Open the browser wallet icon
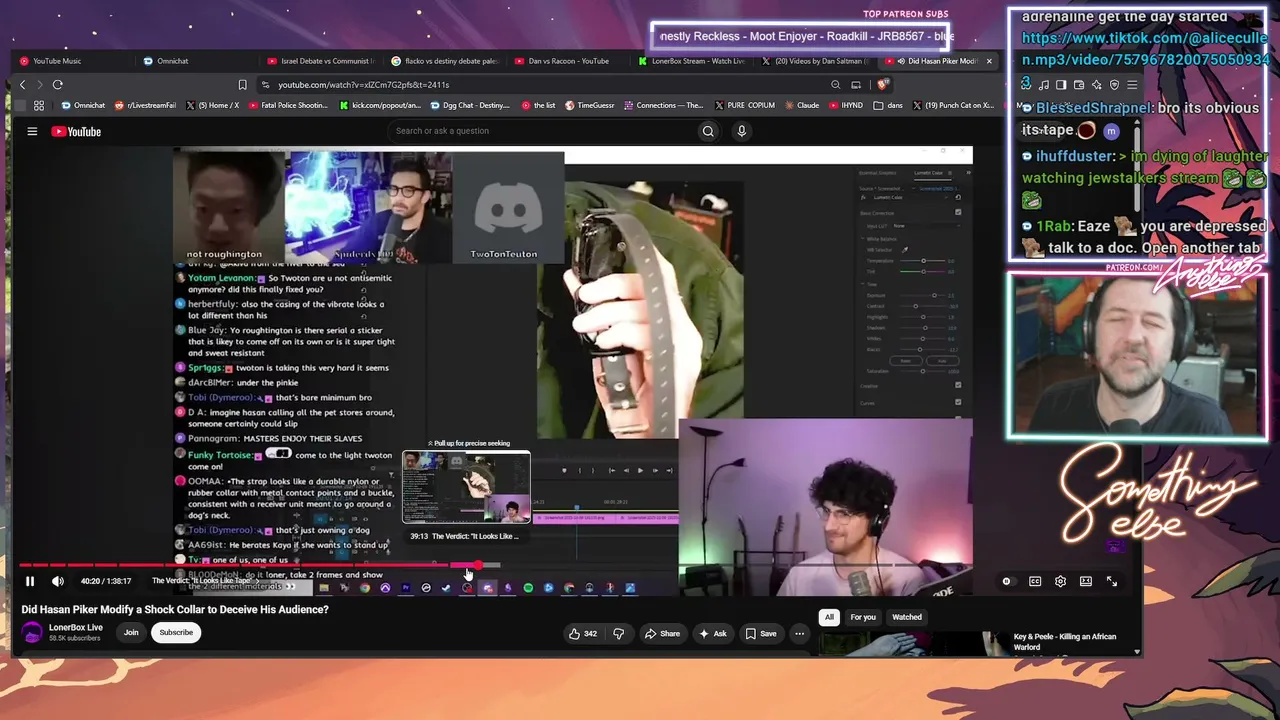Viewport: 1280px width, 720px height. tap(1079, 85)
